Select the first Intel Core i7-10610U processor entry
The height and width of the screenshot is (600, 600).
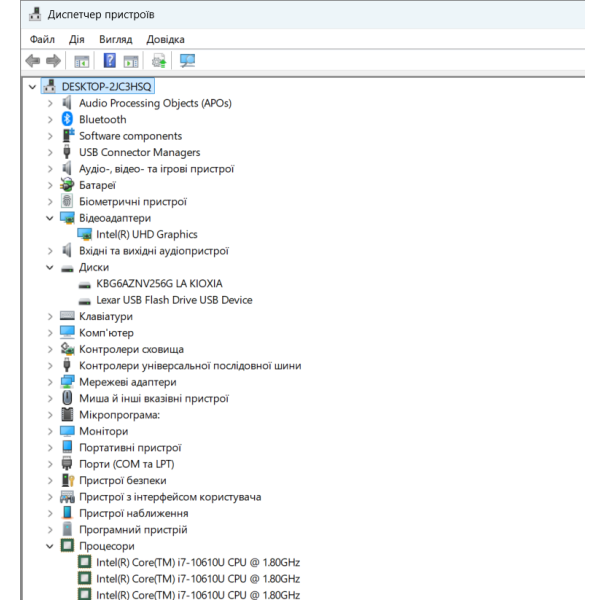(198, 562)
